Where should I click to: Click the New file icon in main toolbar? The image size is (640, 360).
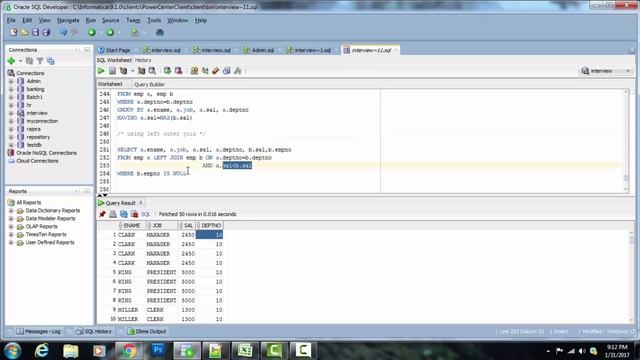(x=13, y=32)
